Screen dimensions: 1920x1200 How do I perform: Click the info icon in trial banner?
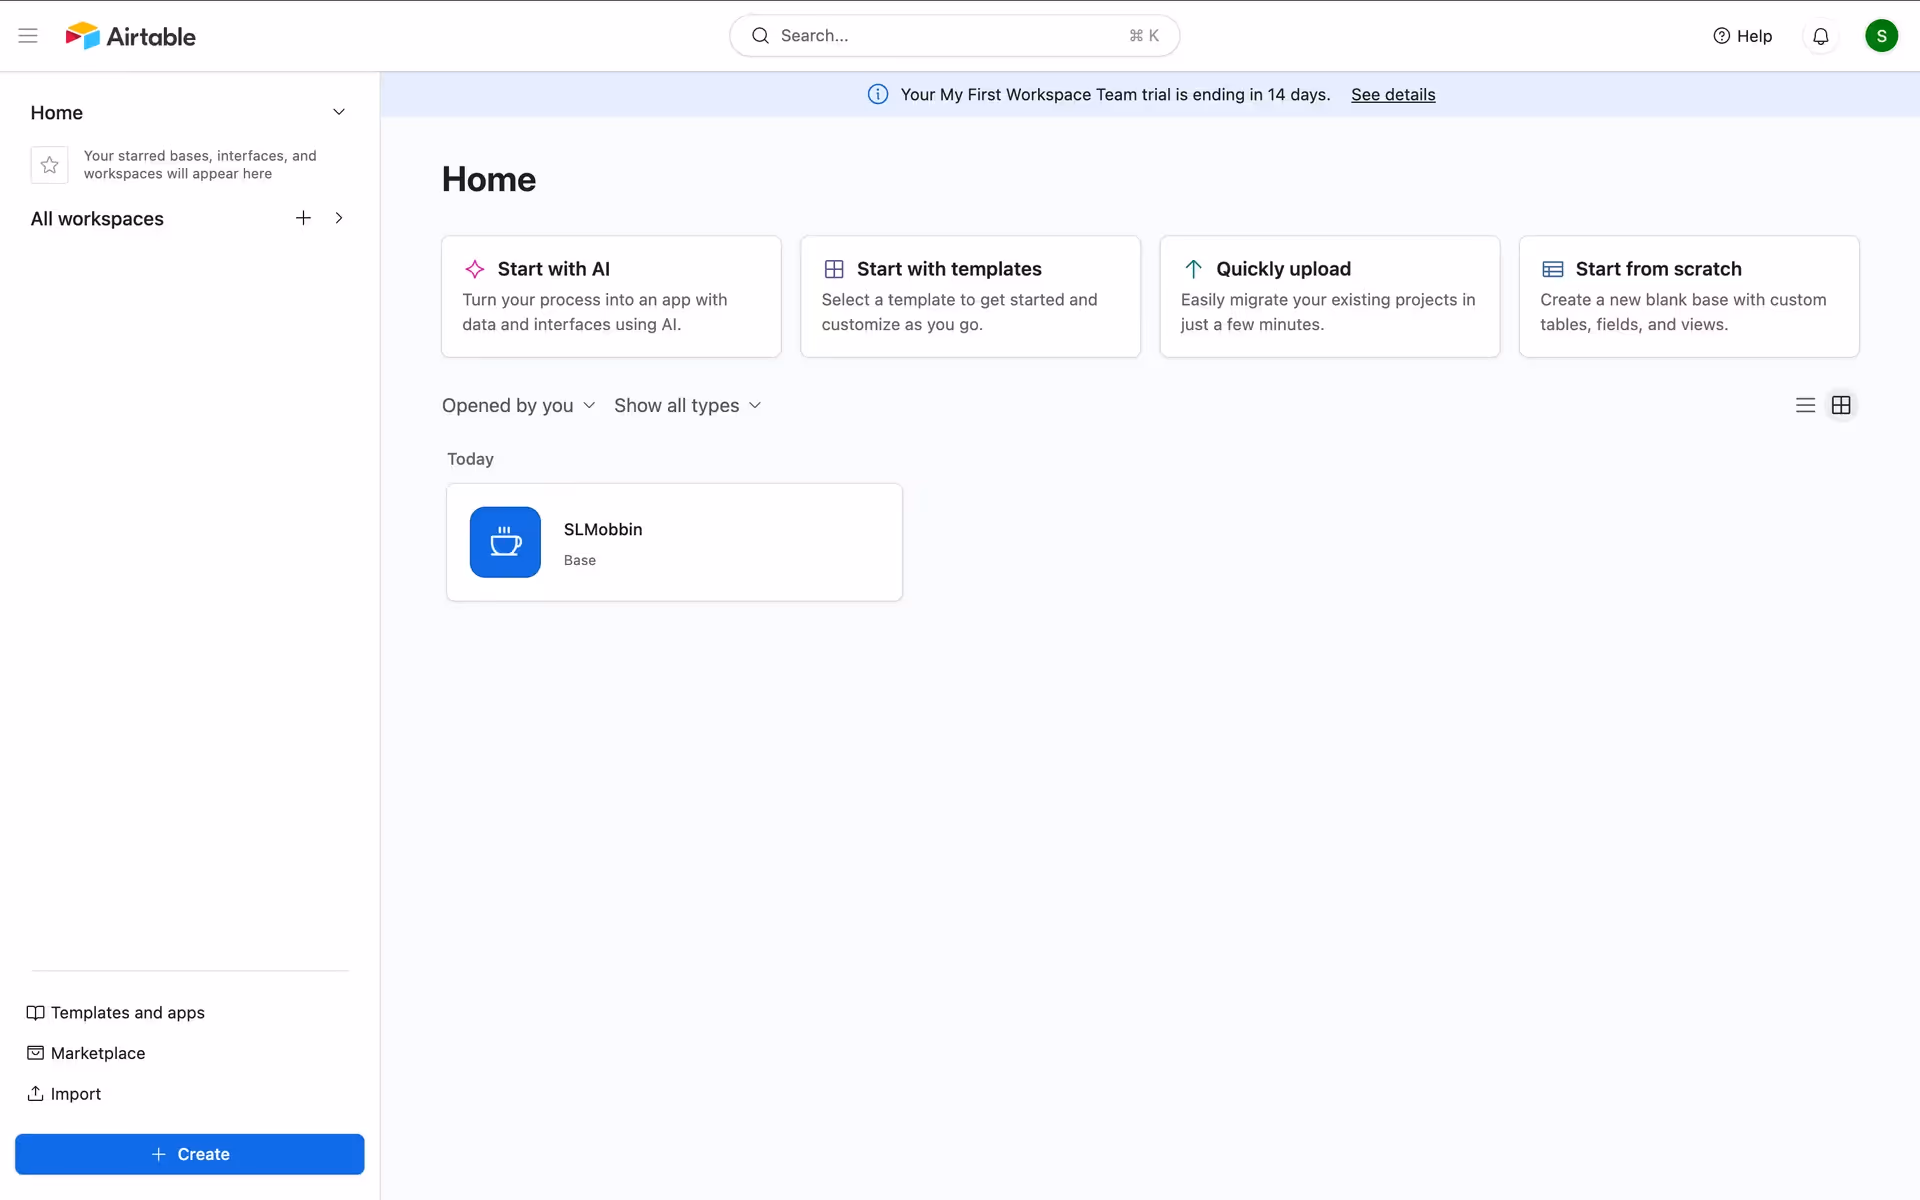click(877, 94)
